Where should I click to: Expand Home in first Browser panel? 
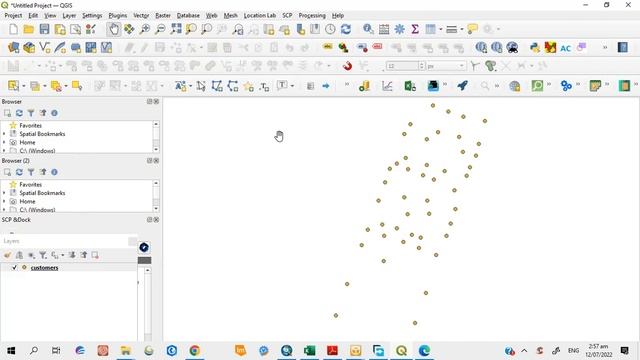(4, 142)
